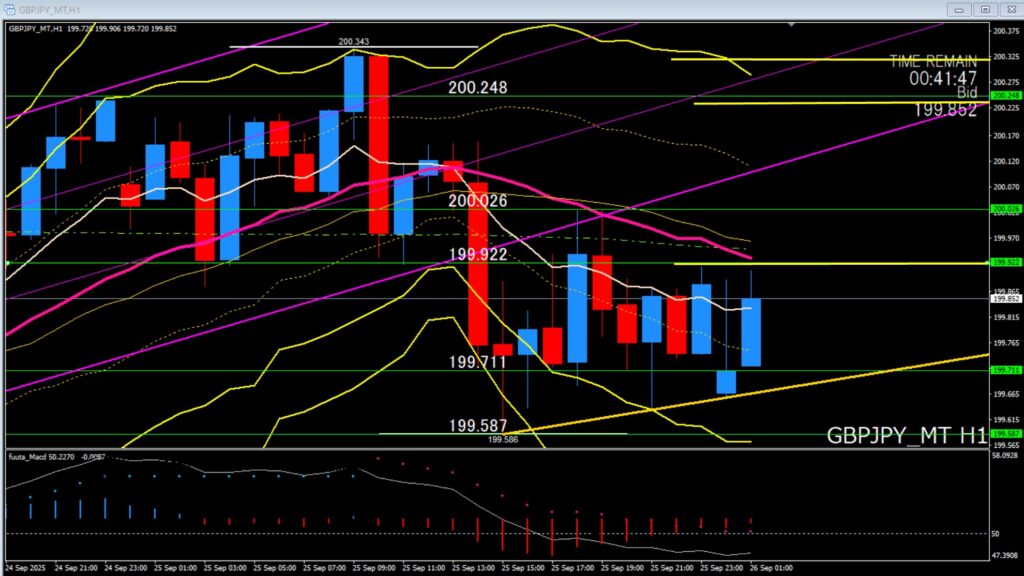Close the GBPJPY_MT,H1 chart window
The image size is (1024, 576).
(1008, 8)
